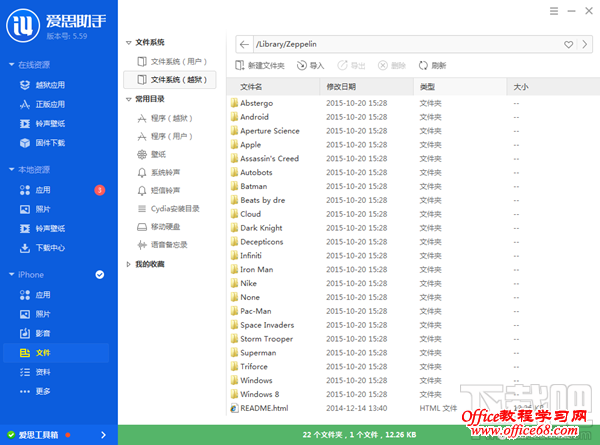Open 更多 under iPhone section
Viewport: 600px width, 445px height.
tap(35, 391)
